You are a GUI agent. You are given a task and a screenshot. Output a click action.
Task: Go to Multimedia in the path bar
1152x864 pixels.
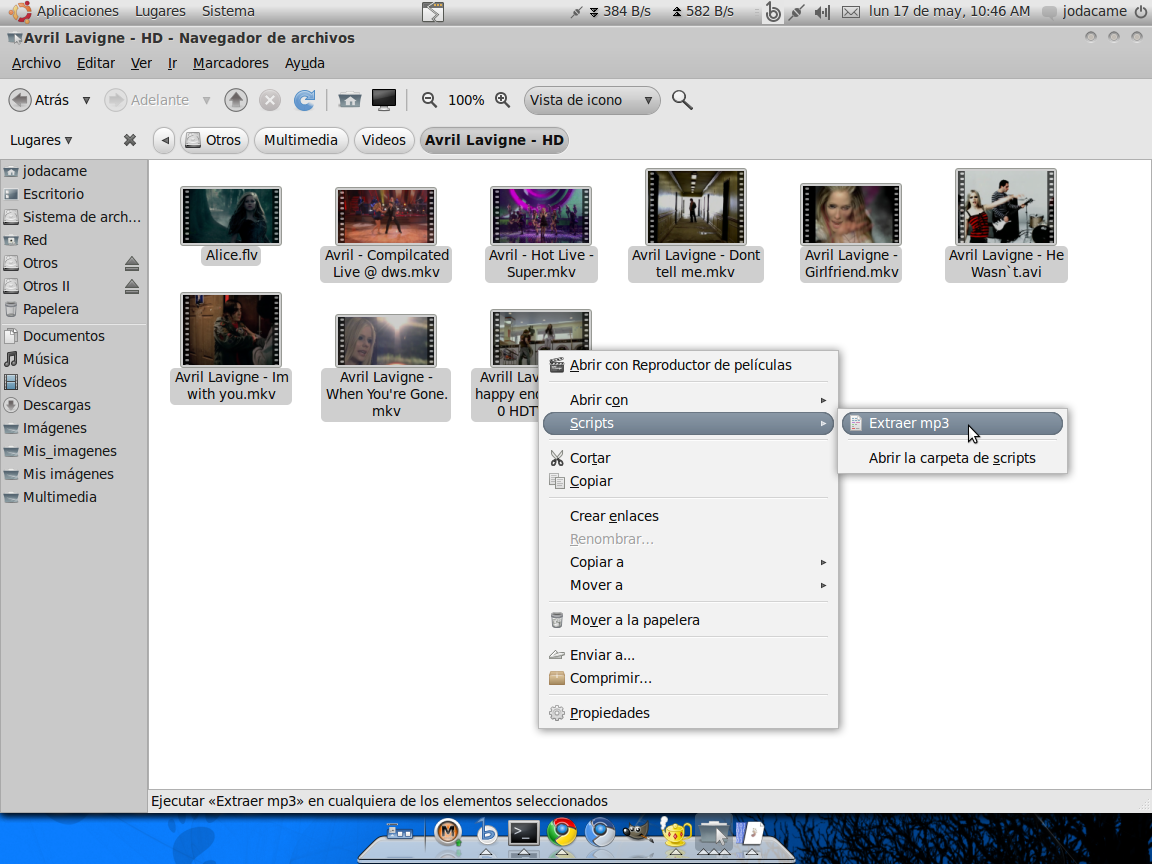pyautogui.click(x=300, y=140)
